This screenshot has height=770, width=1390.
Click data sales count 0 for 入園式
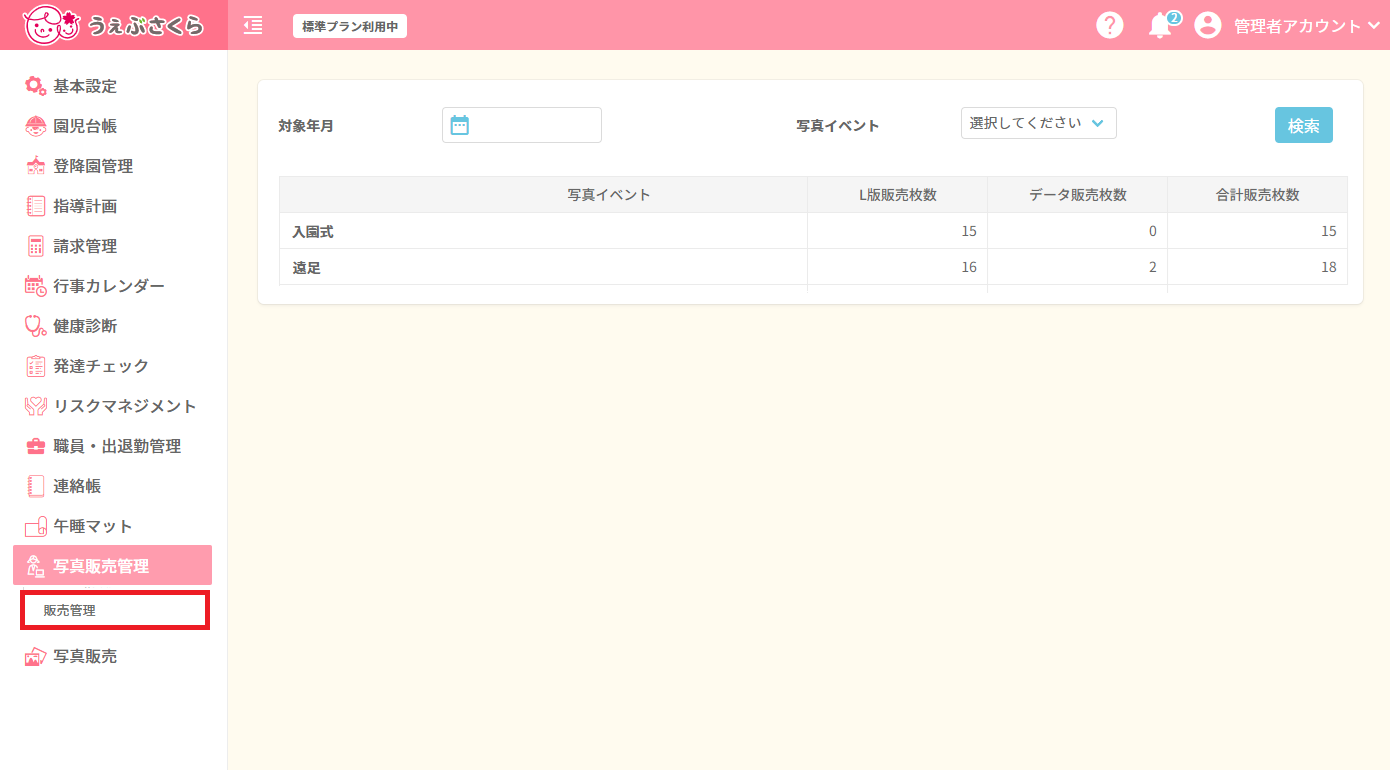click(1152, 231)
